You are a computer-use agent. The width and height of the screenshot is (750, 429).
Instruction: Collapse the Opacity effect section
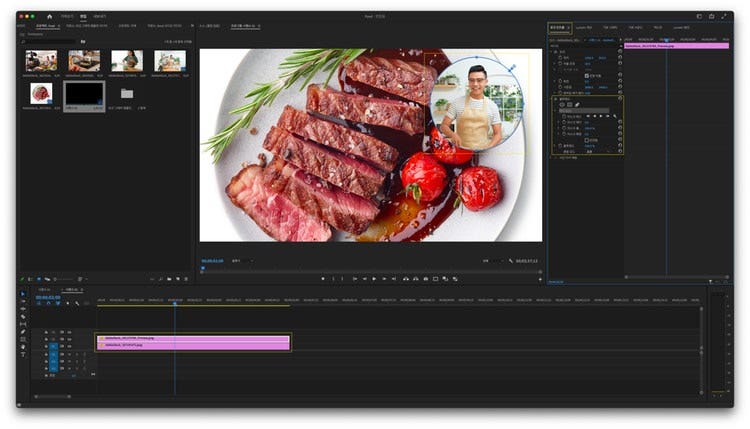[551, 99]
